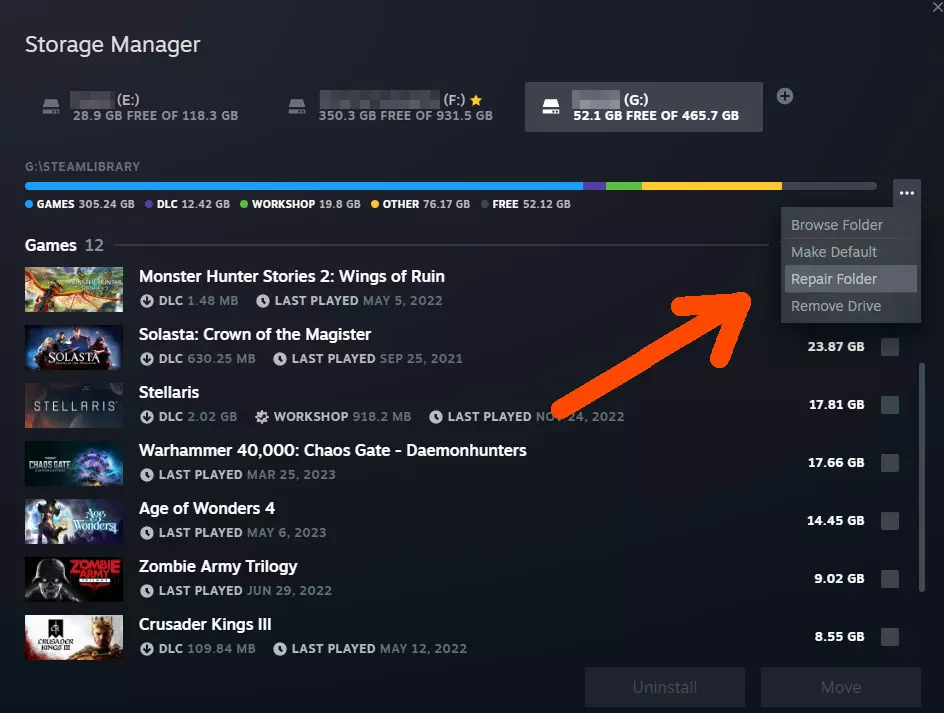
Task: Click the Move button
Action: coord(840,687)
